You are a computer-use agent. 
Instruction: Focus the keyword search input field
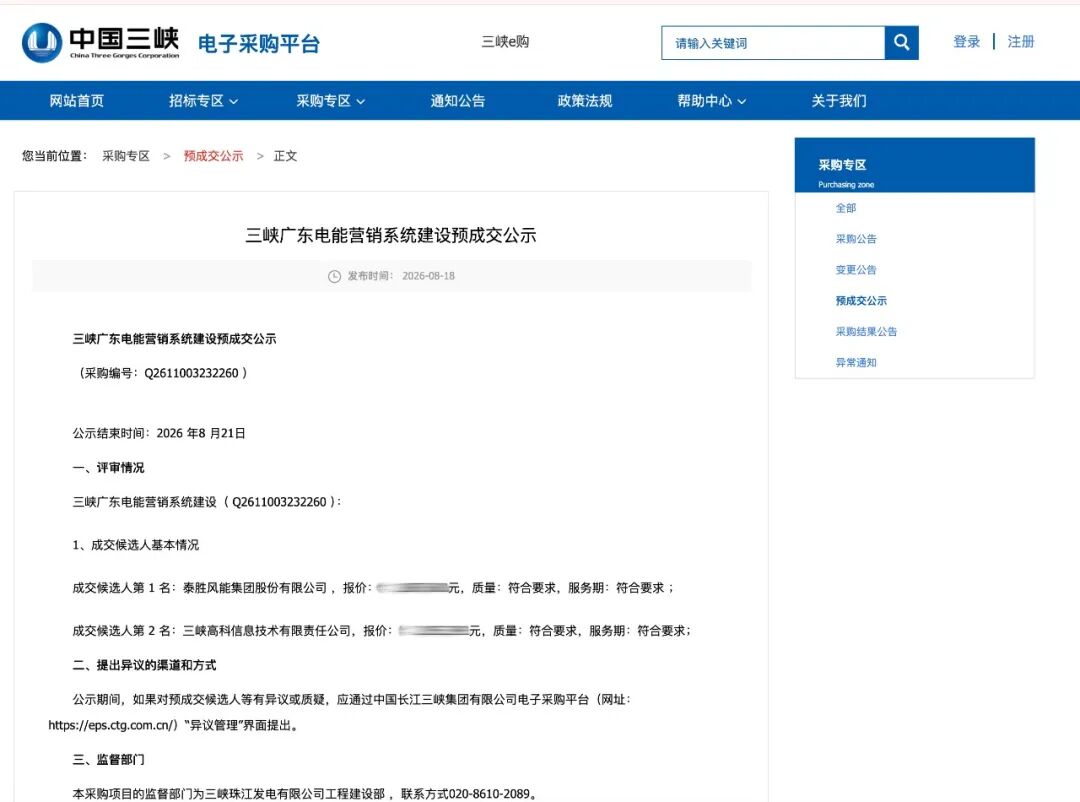click(x=773, y=43)
